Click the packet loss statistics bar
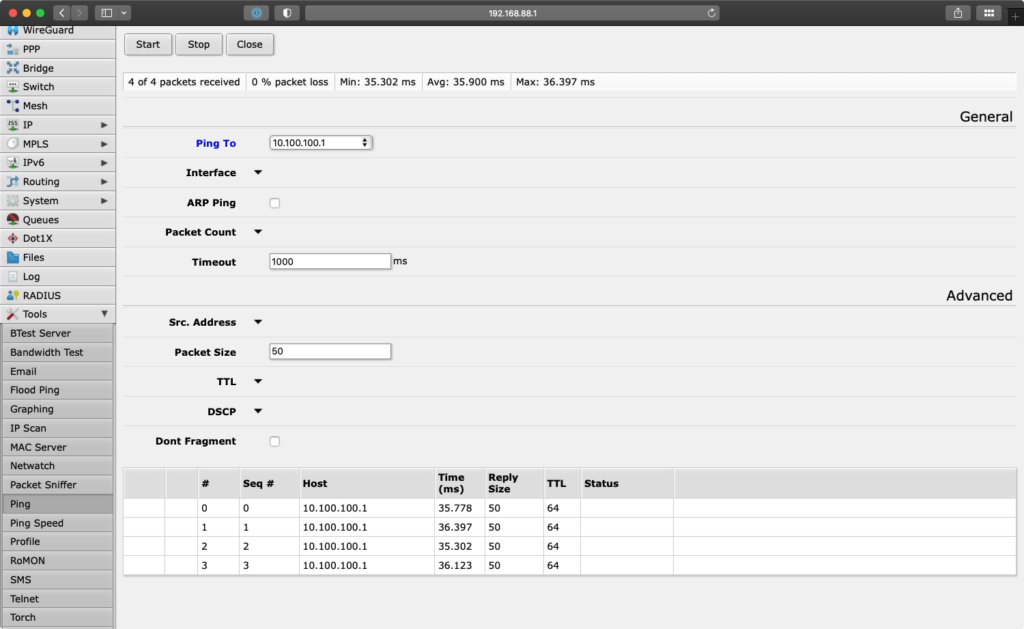1024x629 pixels. pos(290,81)
